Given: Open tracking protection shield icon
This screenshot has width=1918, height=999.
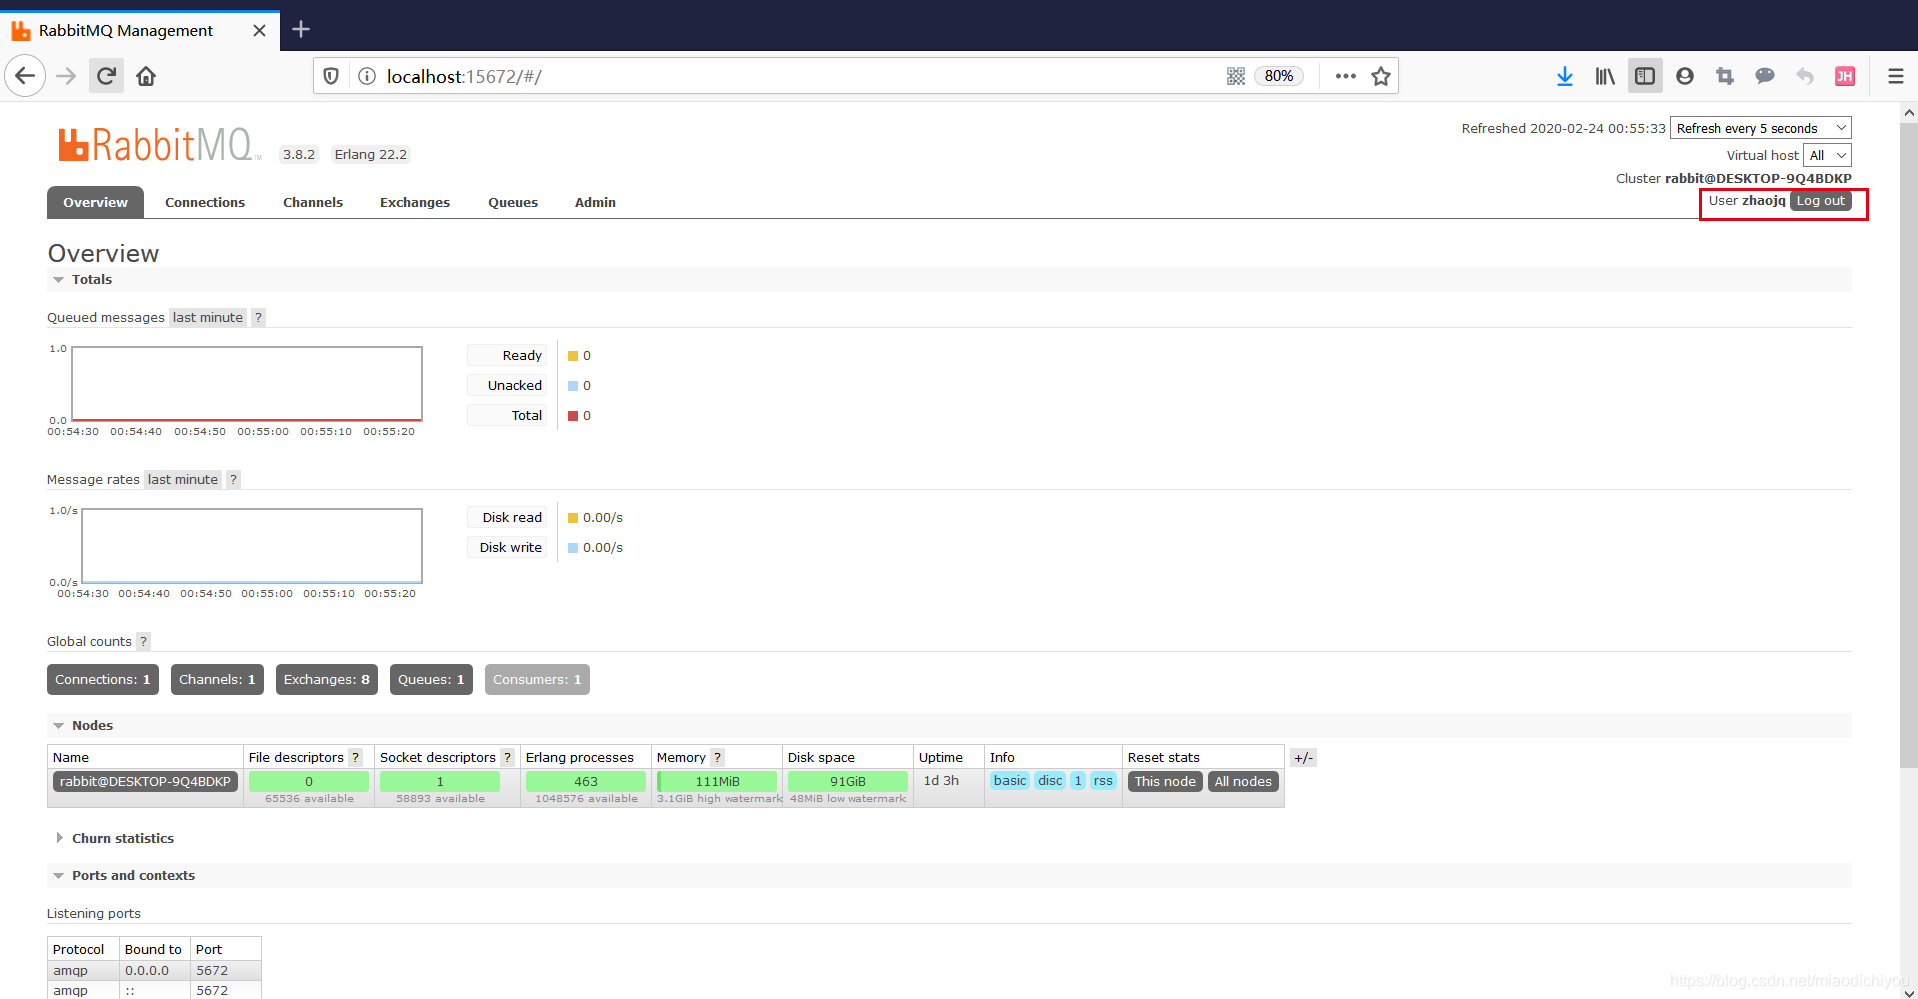Looking at the screenshot, I should tap(332, 76).
